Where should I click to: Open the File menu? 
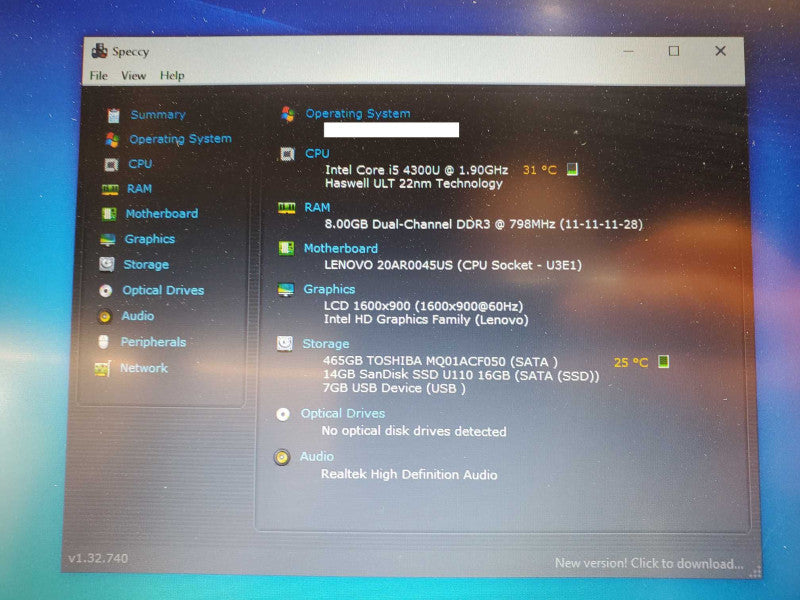point(98,76)
